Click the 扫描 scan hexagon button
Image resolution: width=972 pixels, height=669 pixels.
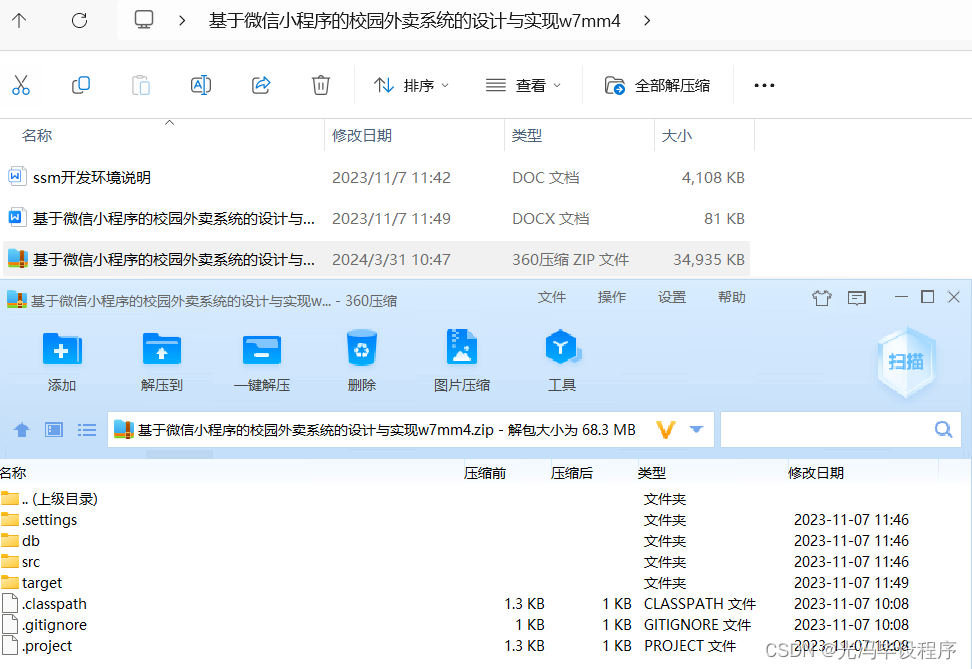coord(906,361)
